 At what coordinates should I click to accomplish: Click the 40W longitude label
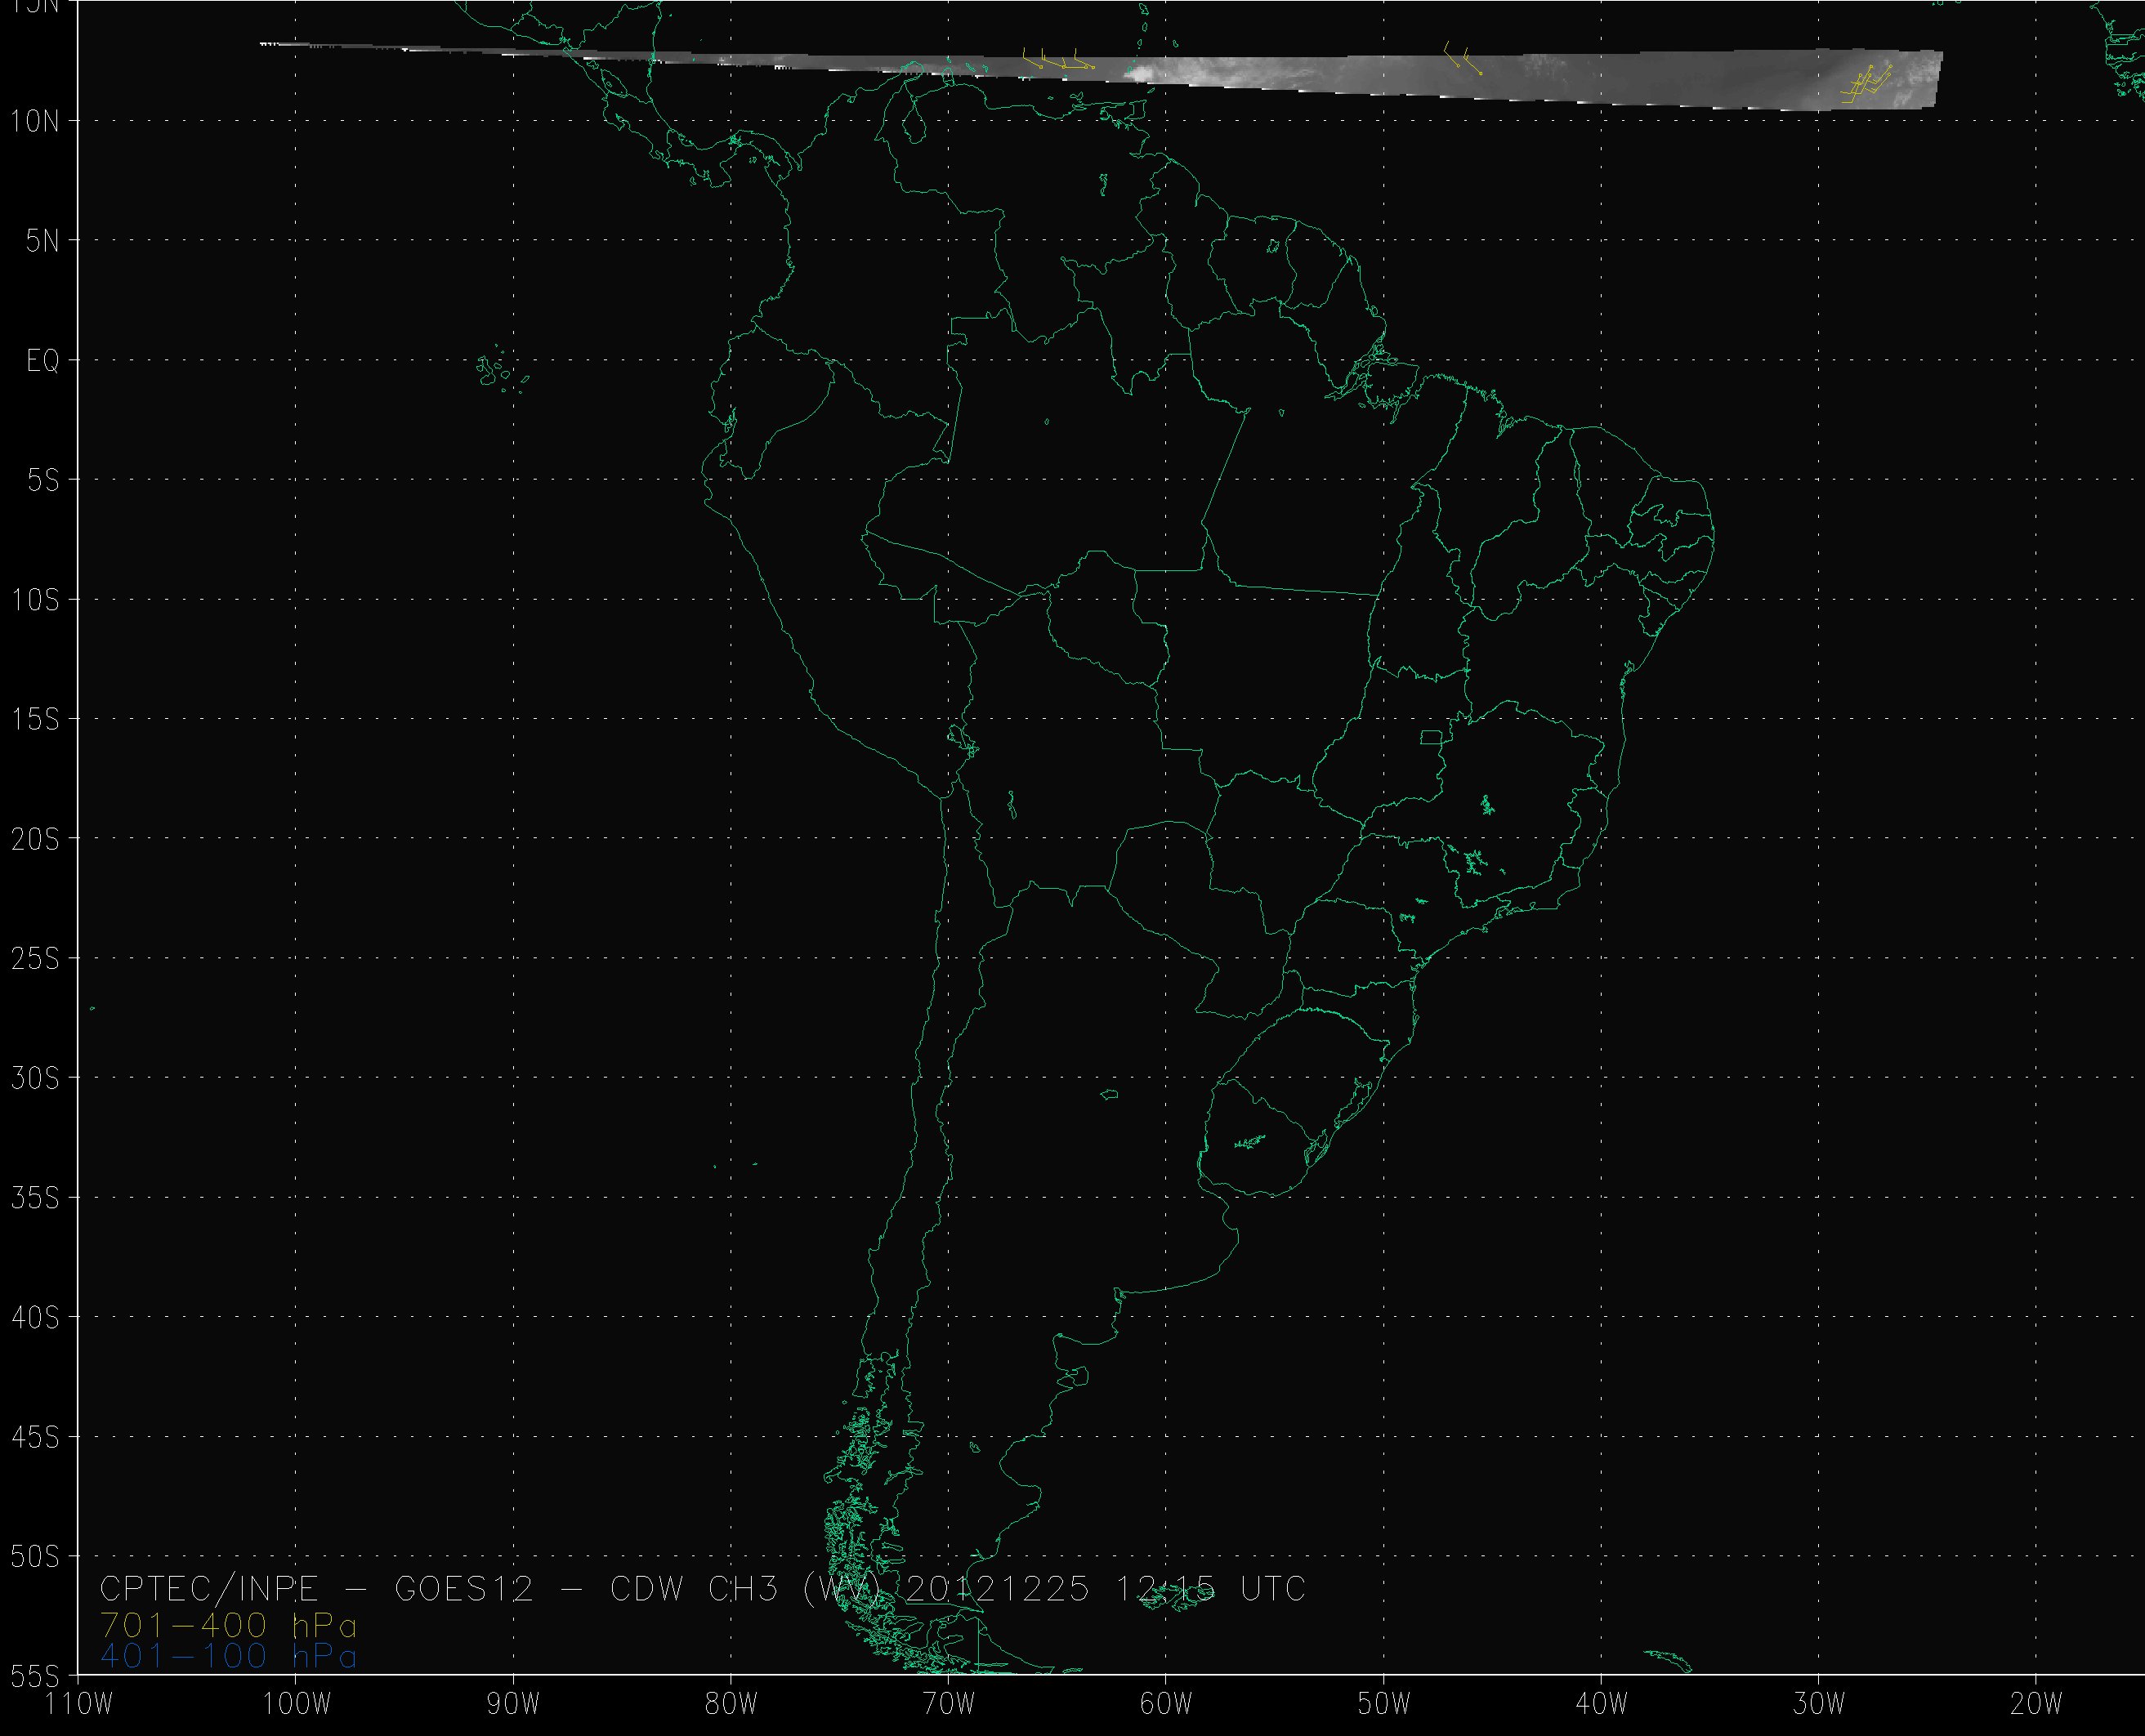point(1602,1703)
